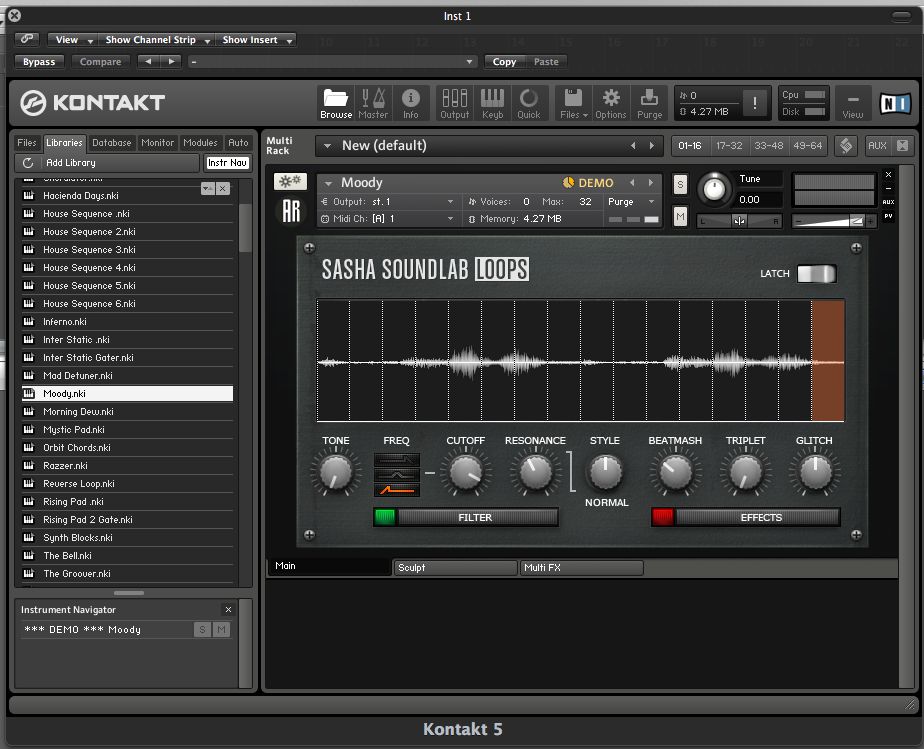Toggle the red EFFECTS power light
The image size is (924, 749).
click(x=662, y=517)
